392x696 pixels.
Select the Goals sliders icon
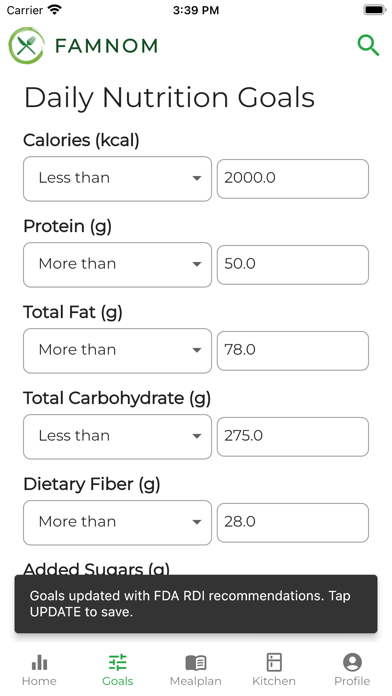[x=118, y=662]
